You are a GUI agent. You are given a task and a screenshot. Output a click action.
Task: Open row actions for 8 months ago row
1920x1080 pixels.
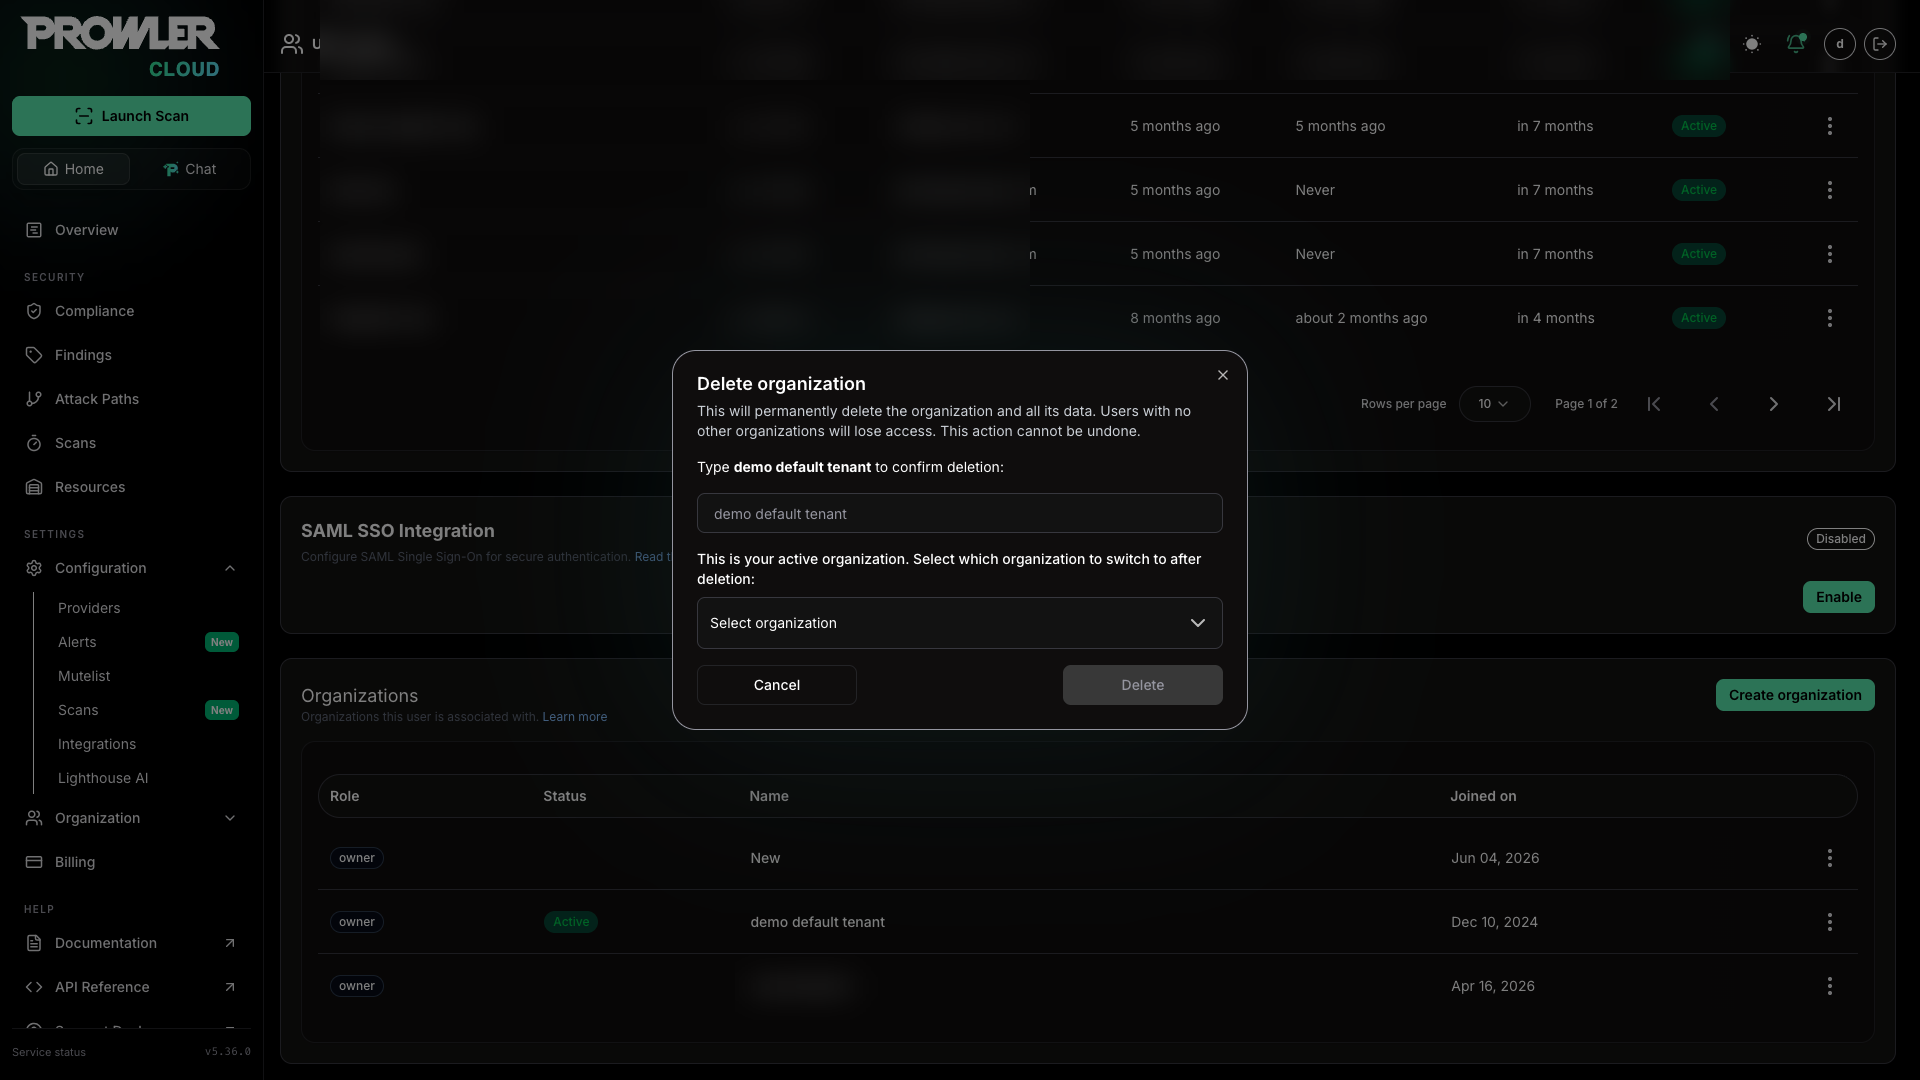(x=1829, y=318)
